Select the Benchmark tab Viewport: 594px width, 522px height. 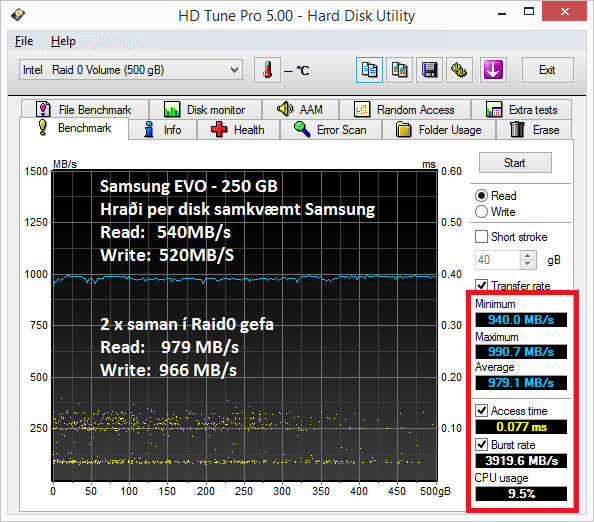click(74, 128)
